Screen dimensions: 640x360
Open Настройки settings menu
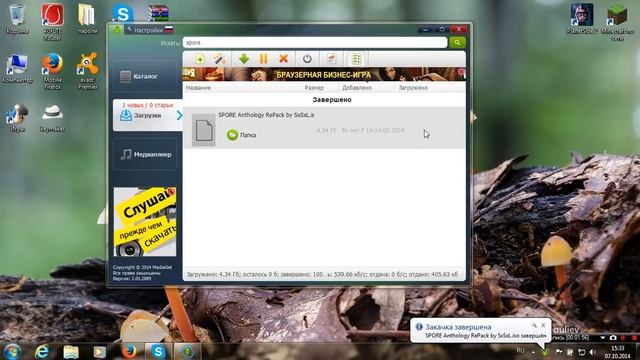144,30
